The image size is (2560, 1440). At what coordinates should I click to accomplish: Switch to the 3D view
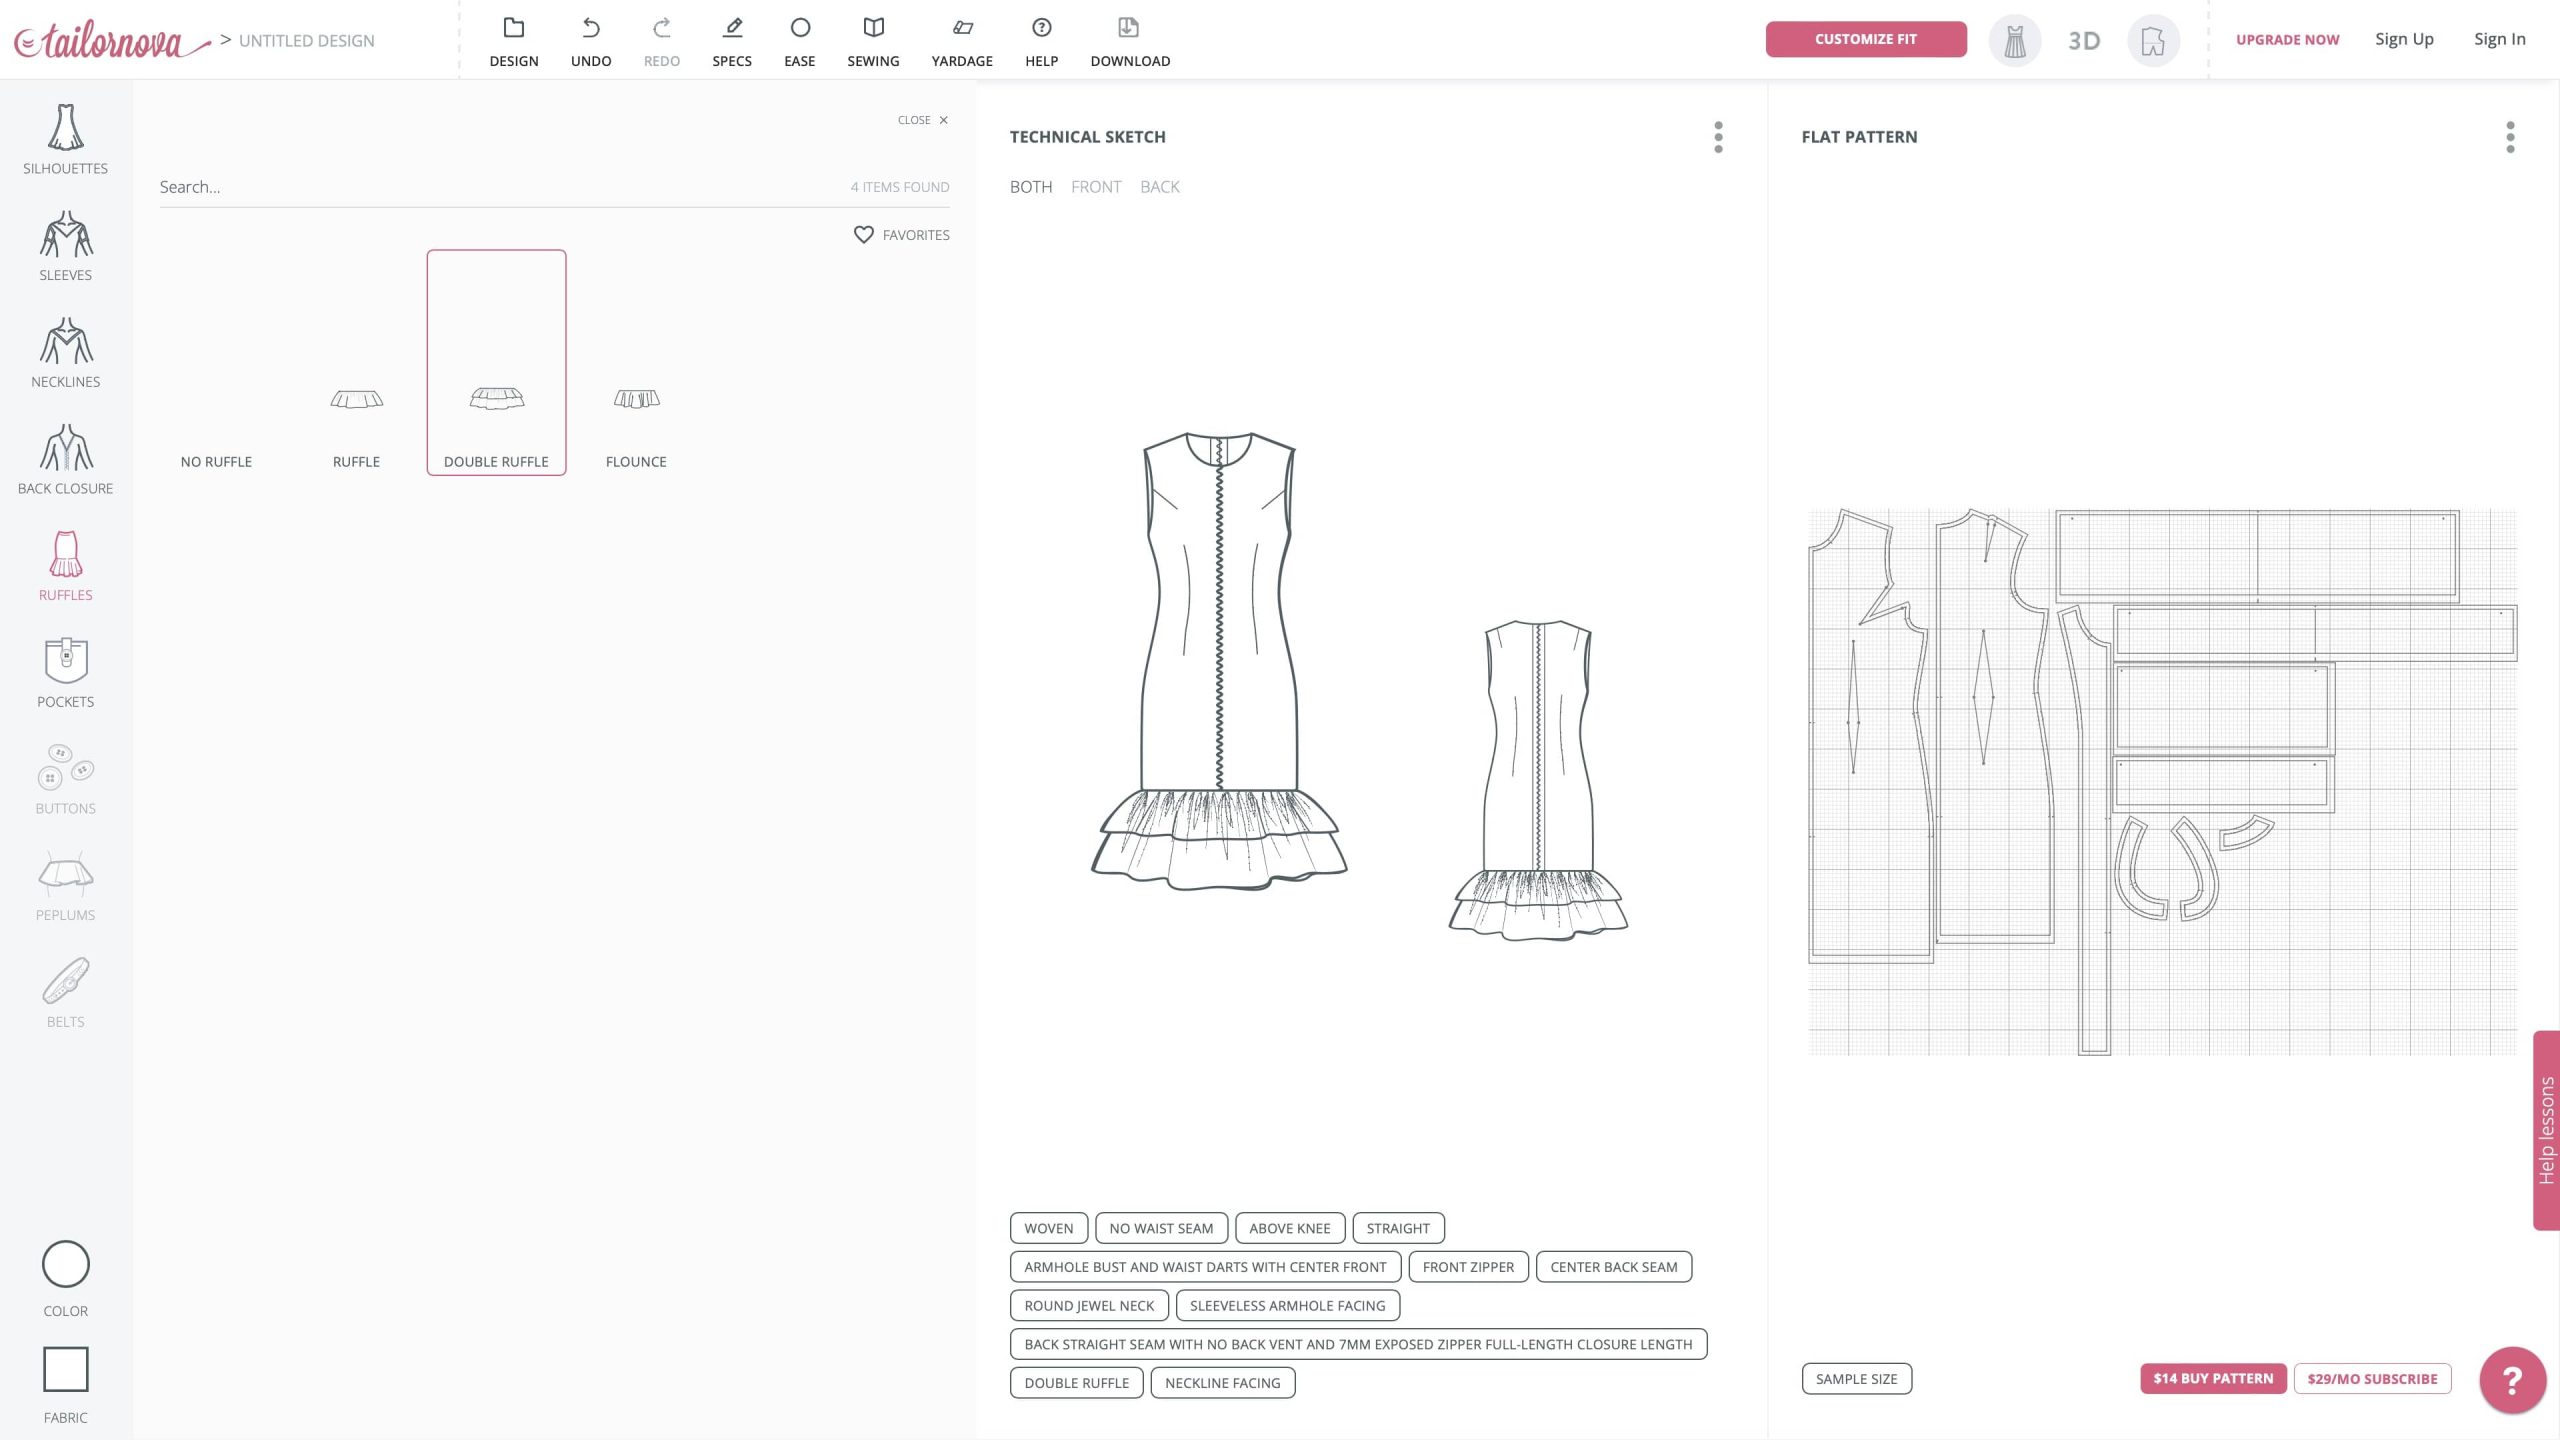[2084, 41]
